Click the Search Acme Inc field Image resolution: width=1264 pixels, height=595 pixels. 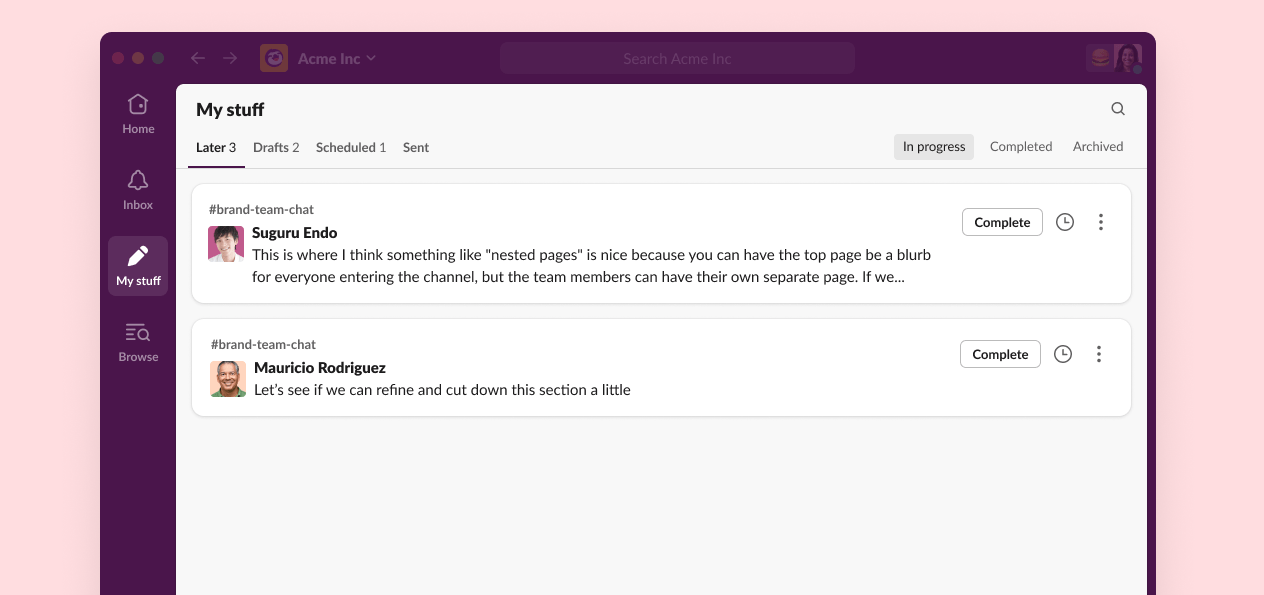click(677, 57)
